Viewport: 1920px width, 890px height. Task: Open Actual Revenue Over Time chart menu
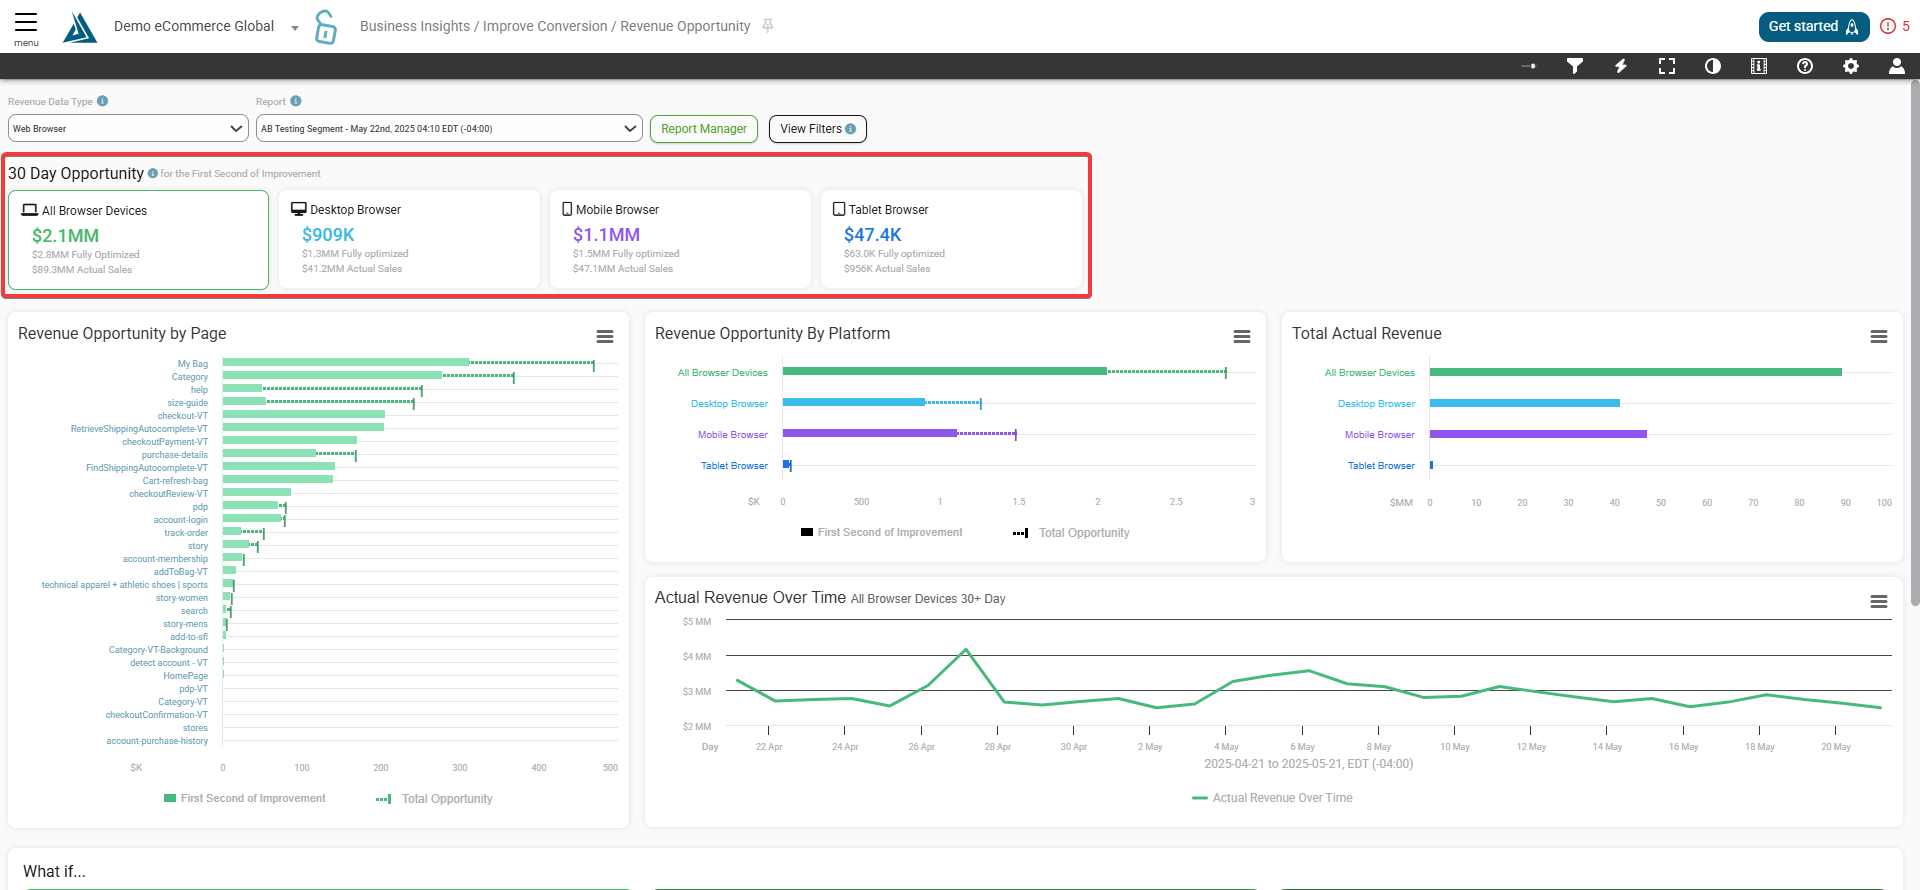(x=1879, y=602)
